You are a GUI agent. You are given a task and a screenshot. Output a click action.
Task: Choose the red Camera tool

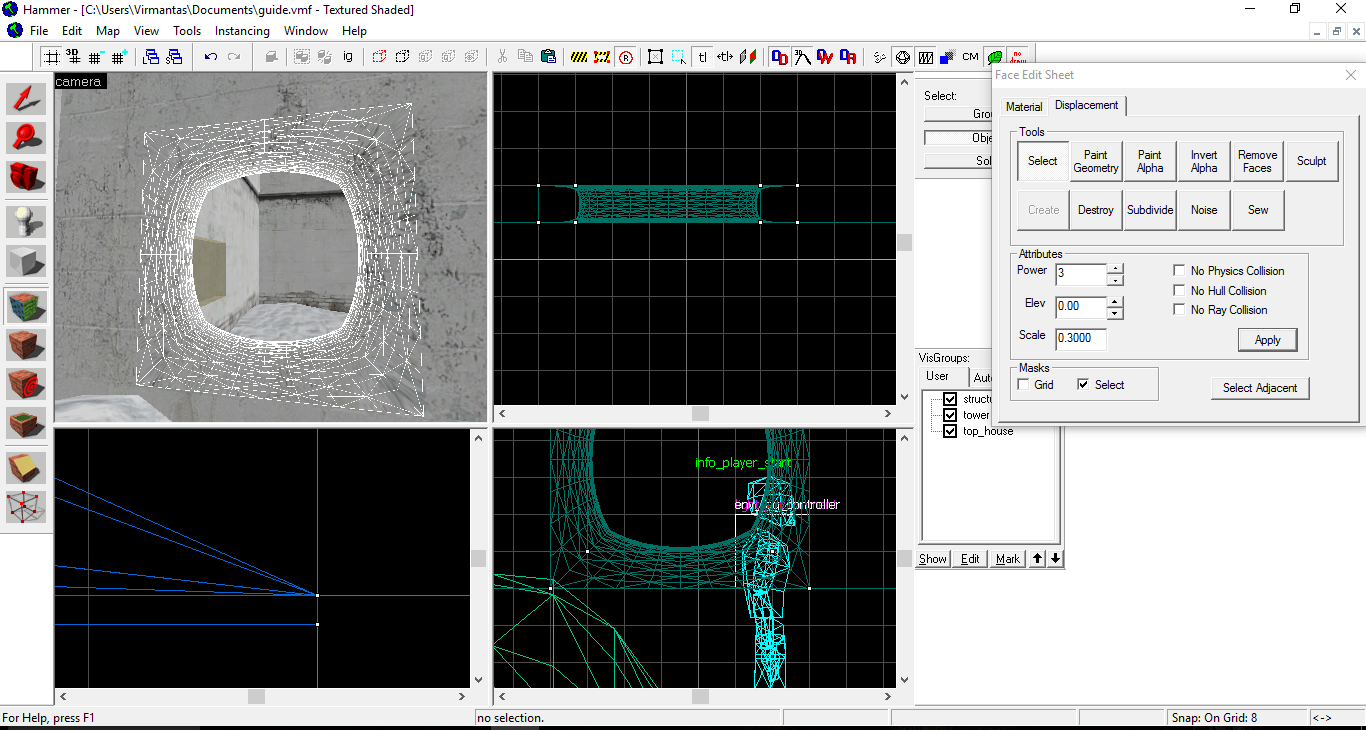pyautogui.click(x=27, y=177)
